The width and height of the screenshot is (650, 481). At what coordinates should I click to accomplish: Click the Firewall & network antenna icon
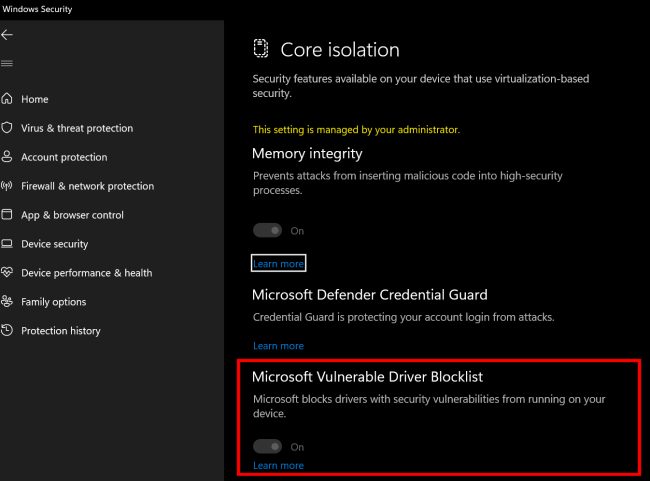tap(7, 186)
